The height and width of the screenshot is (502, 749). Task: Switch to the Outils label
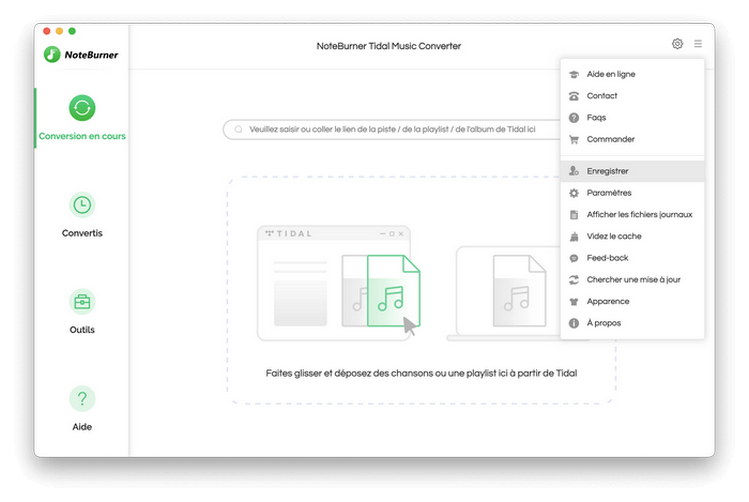pyautogui.click(x=82, y=330)
